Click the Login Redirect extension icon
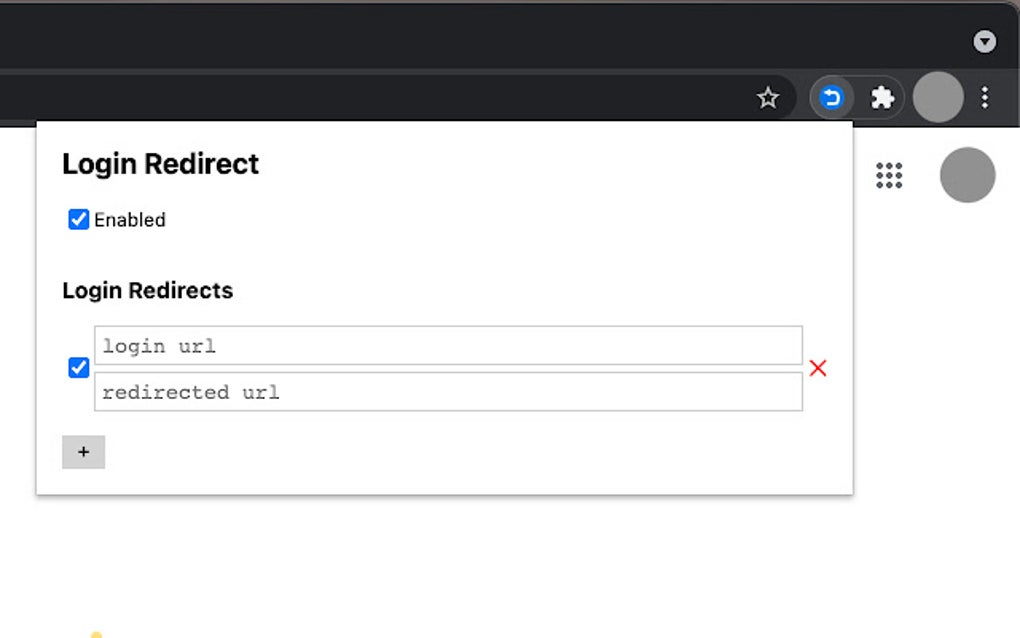 pyautogui.click(x=831, y=97)
